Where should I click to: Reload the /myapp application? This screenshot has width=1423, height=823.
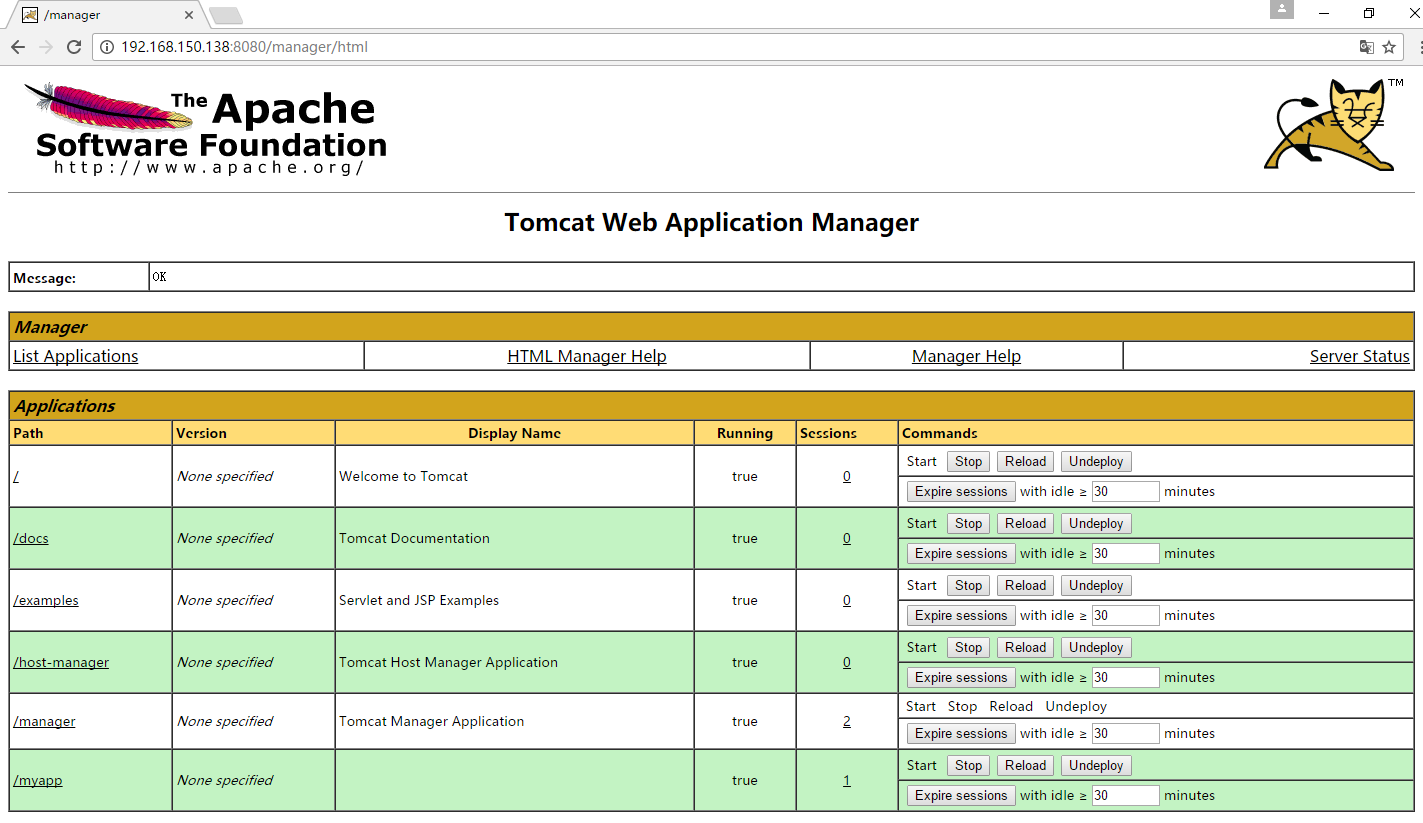point(1025,765)
